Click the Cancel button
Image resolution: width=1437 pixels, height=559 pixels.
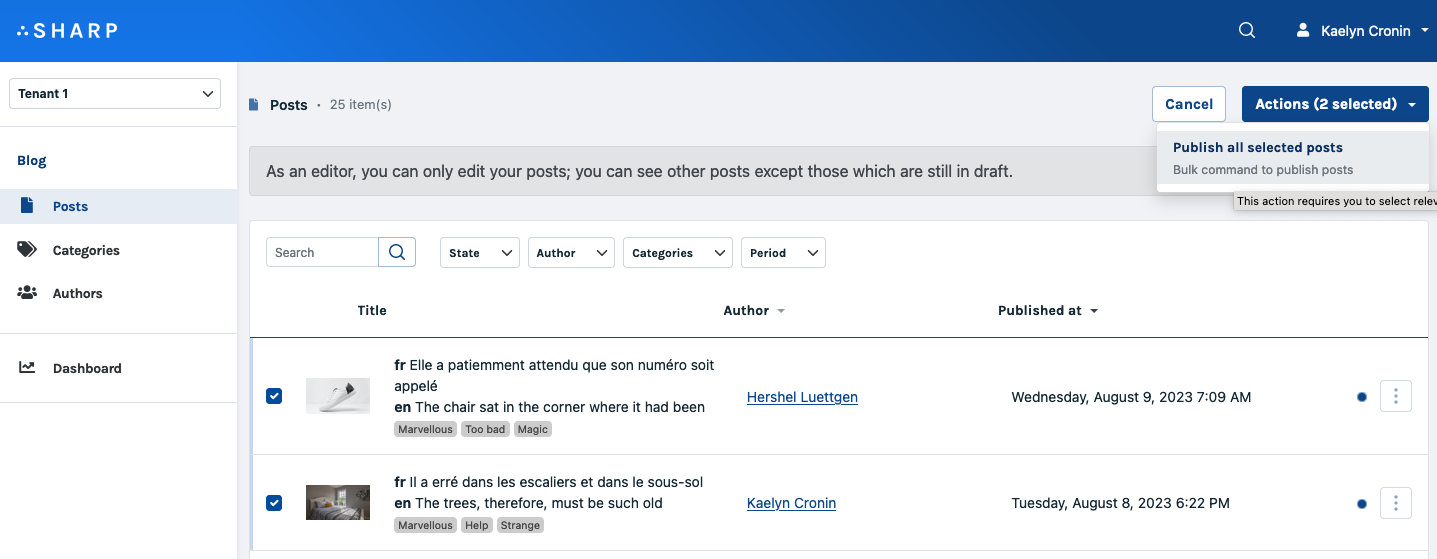coord(1189,104)
